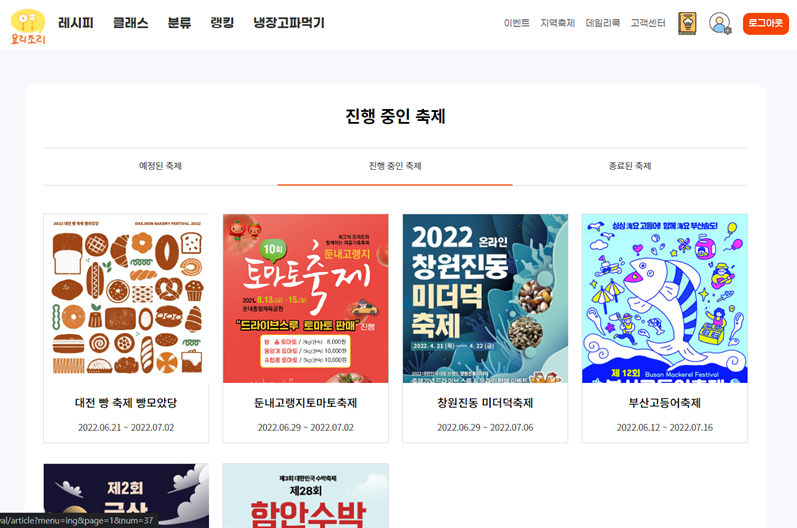Switch to the 예정된 축제 tab
This screenshot has width=797, height=528.
pyautogui.click(x=160, y=166)
